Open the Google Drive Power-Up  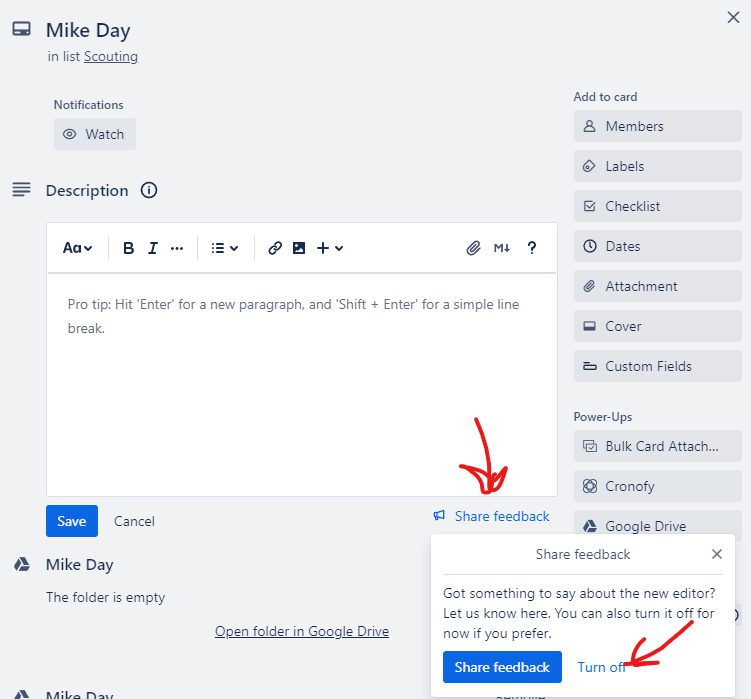[658, 525]
